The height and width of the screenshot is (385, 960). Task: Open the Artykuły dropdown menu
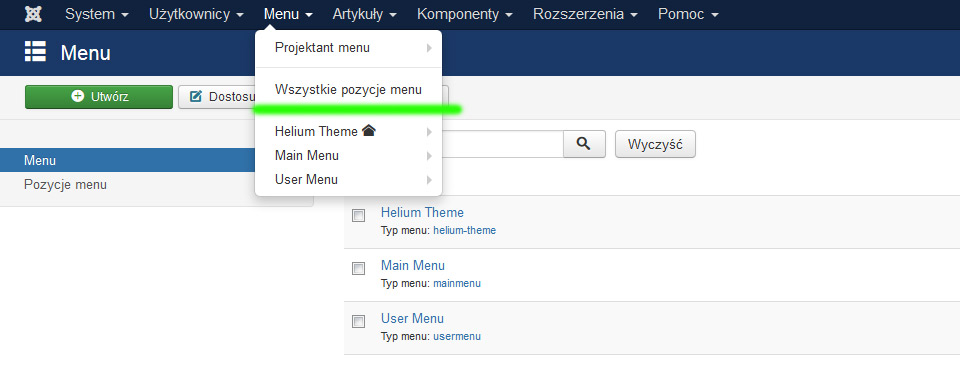click(364, 14)
